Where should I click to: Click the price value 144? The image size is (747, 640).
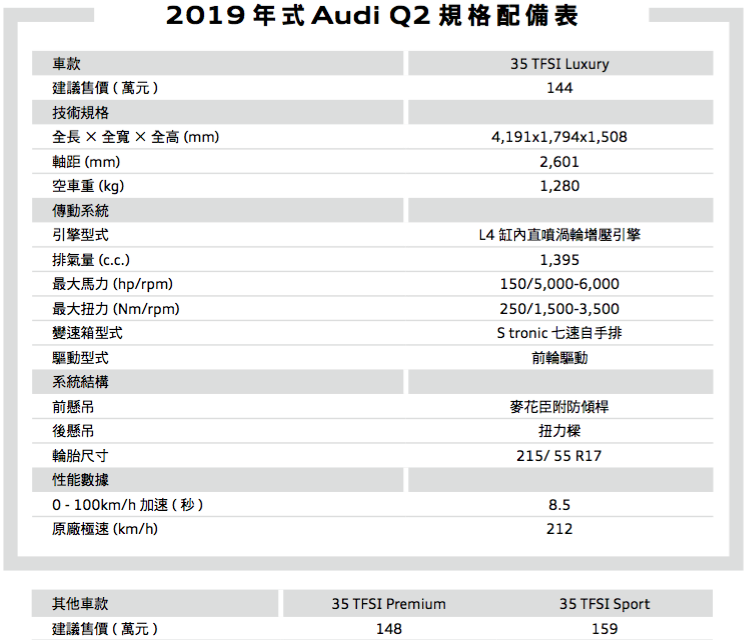[560, 88]
